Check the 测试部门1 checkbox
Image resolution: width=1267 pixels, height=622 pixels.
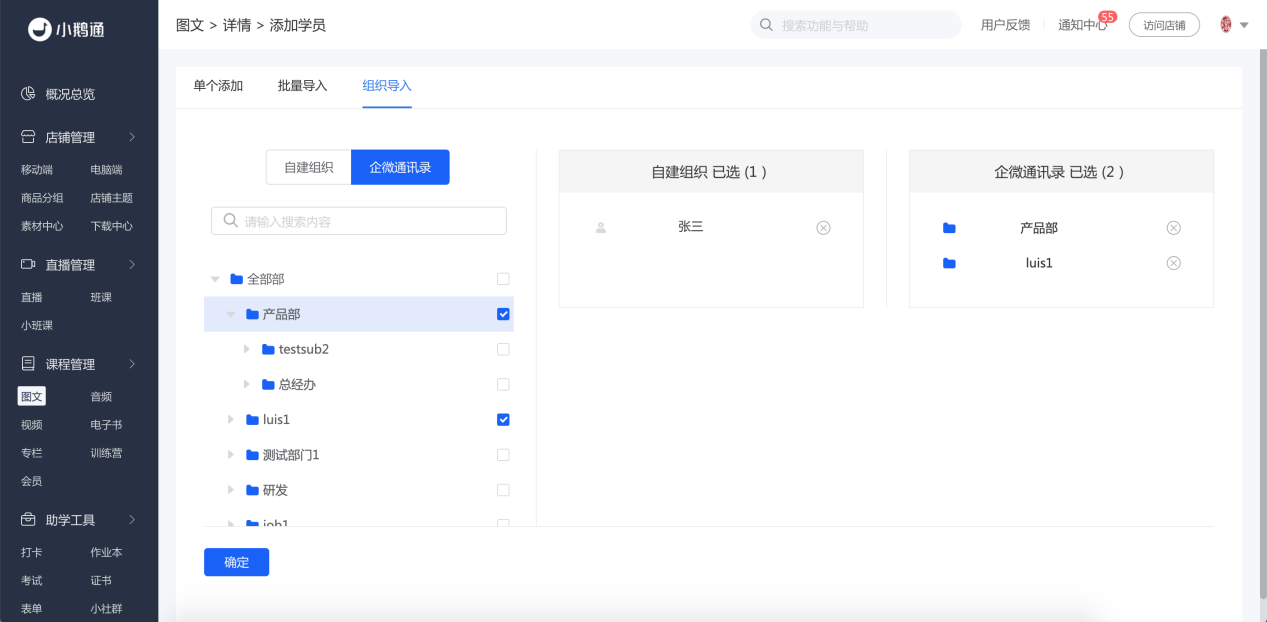[x=503, y=455]
